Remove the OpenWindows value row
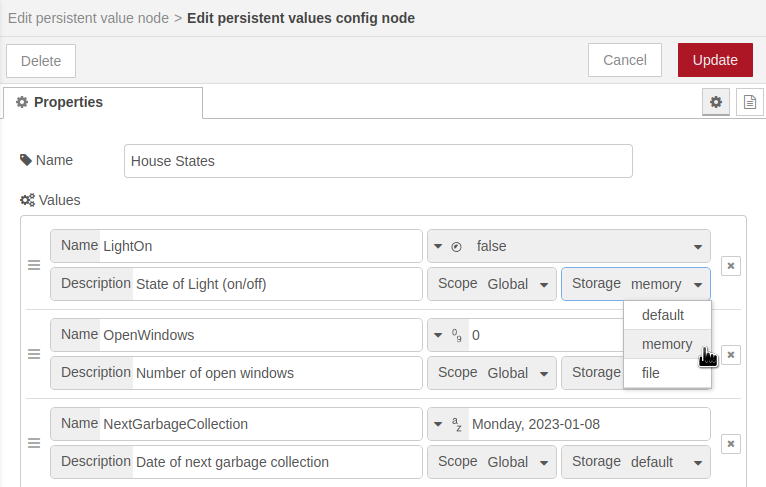The height and width of the screenshot is (487, 766). coord(731,354)
